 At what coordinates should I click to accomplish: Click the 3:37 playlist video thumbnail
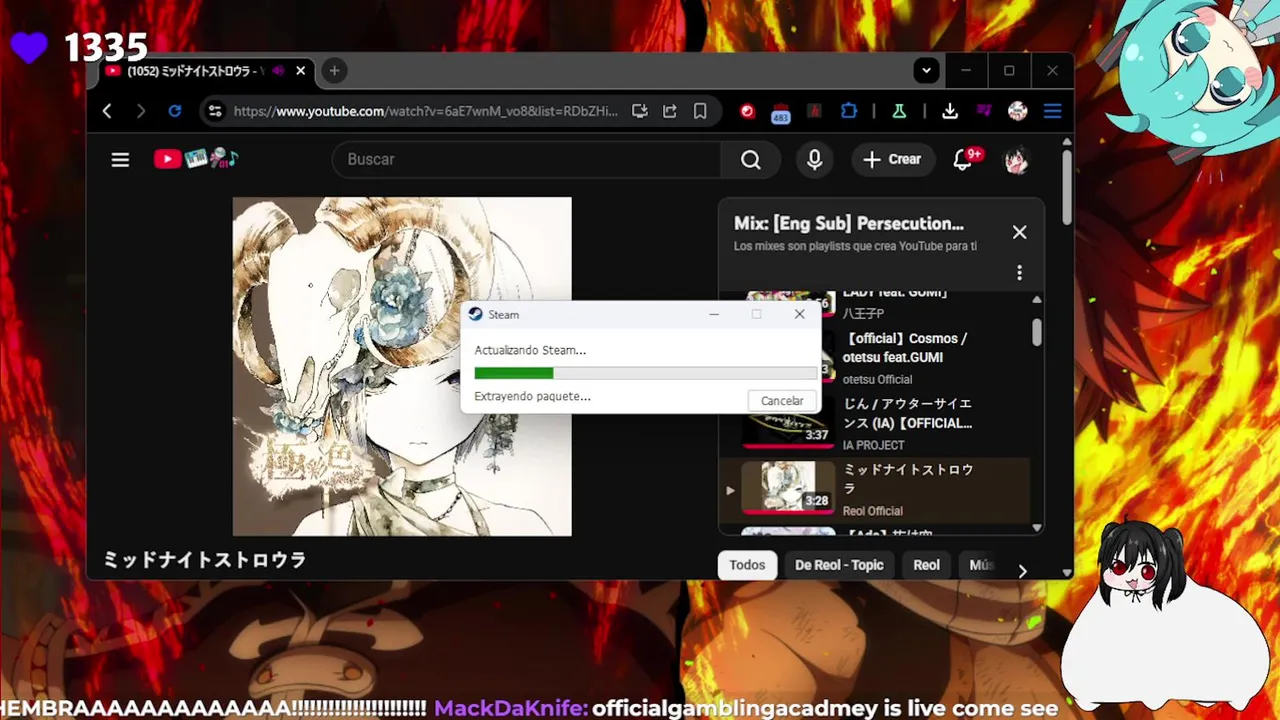(788, 424)
